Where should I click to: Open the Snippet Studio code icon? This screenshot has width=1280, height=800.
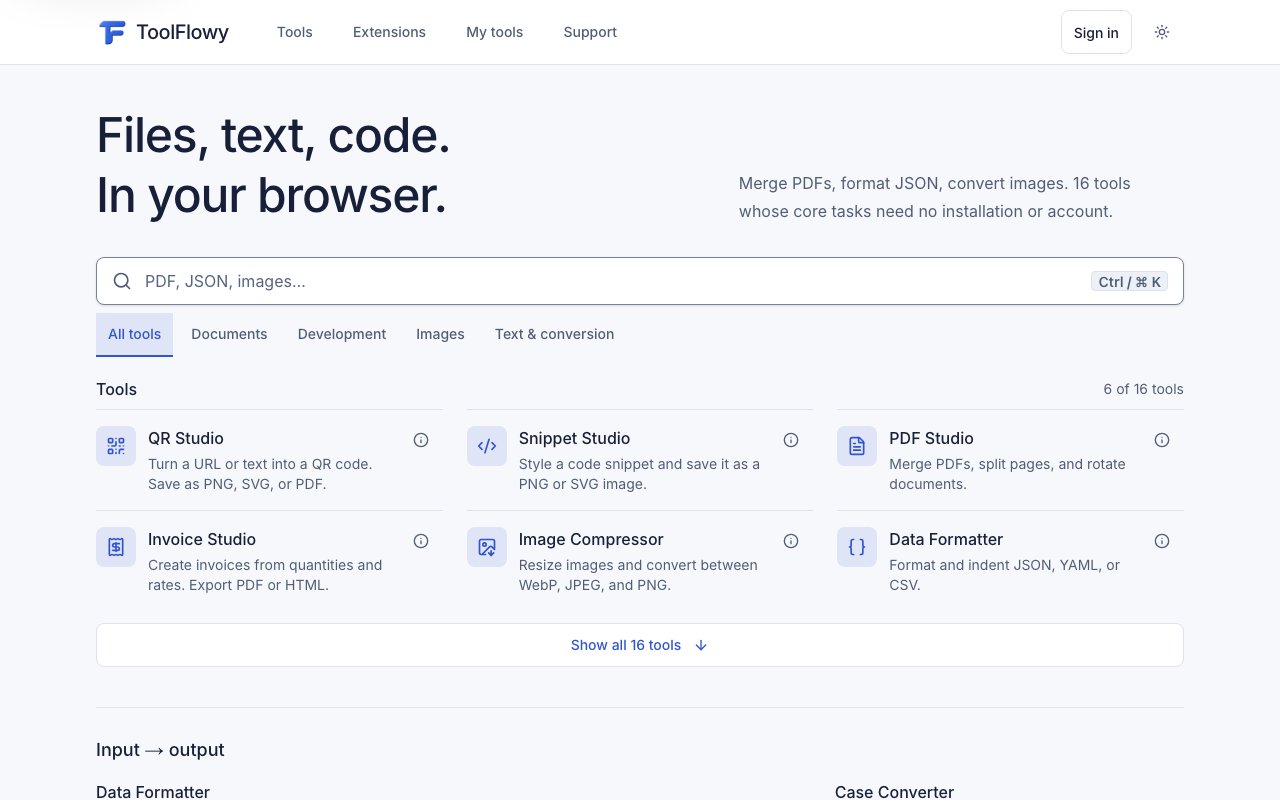(x=487, y=446)
